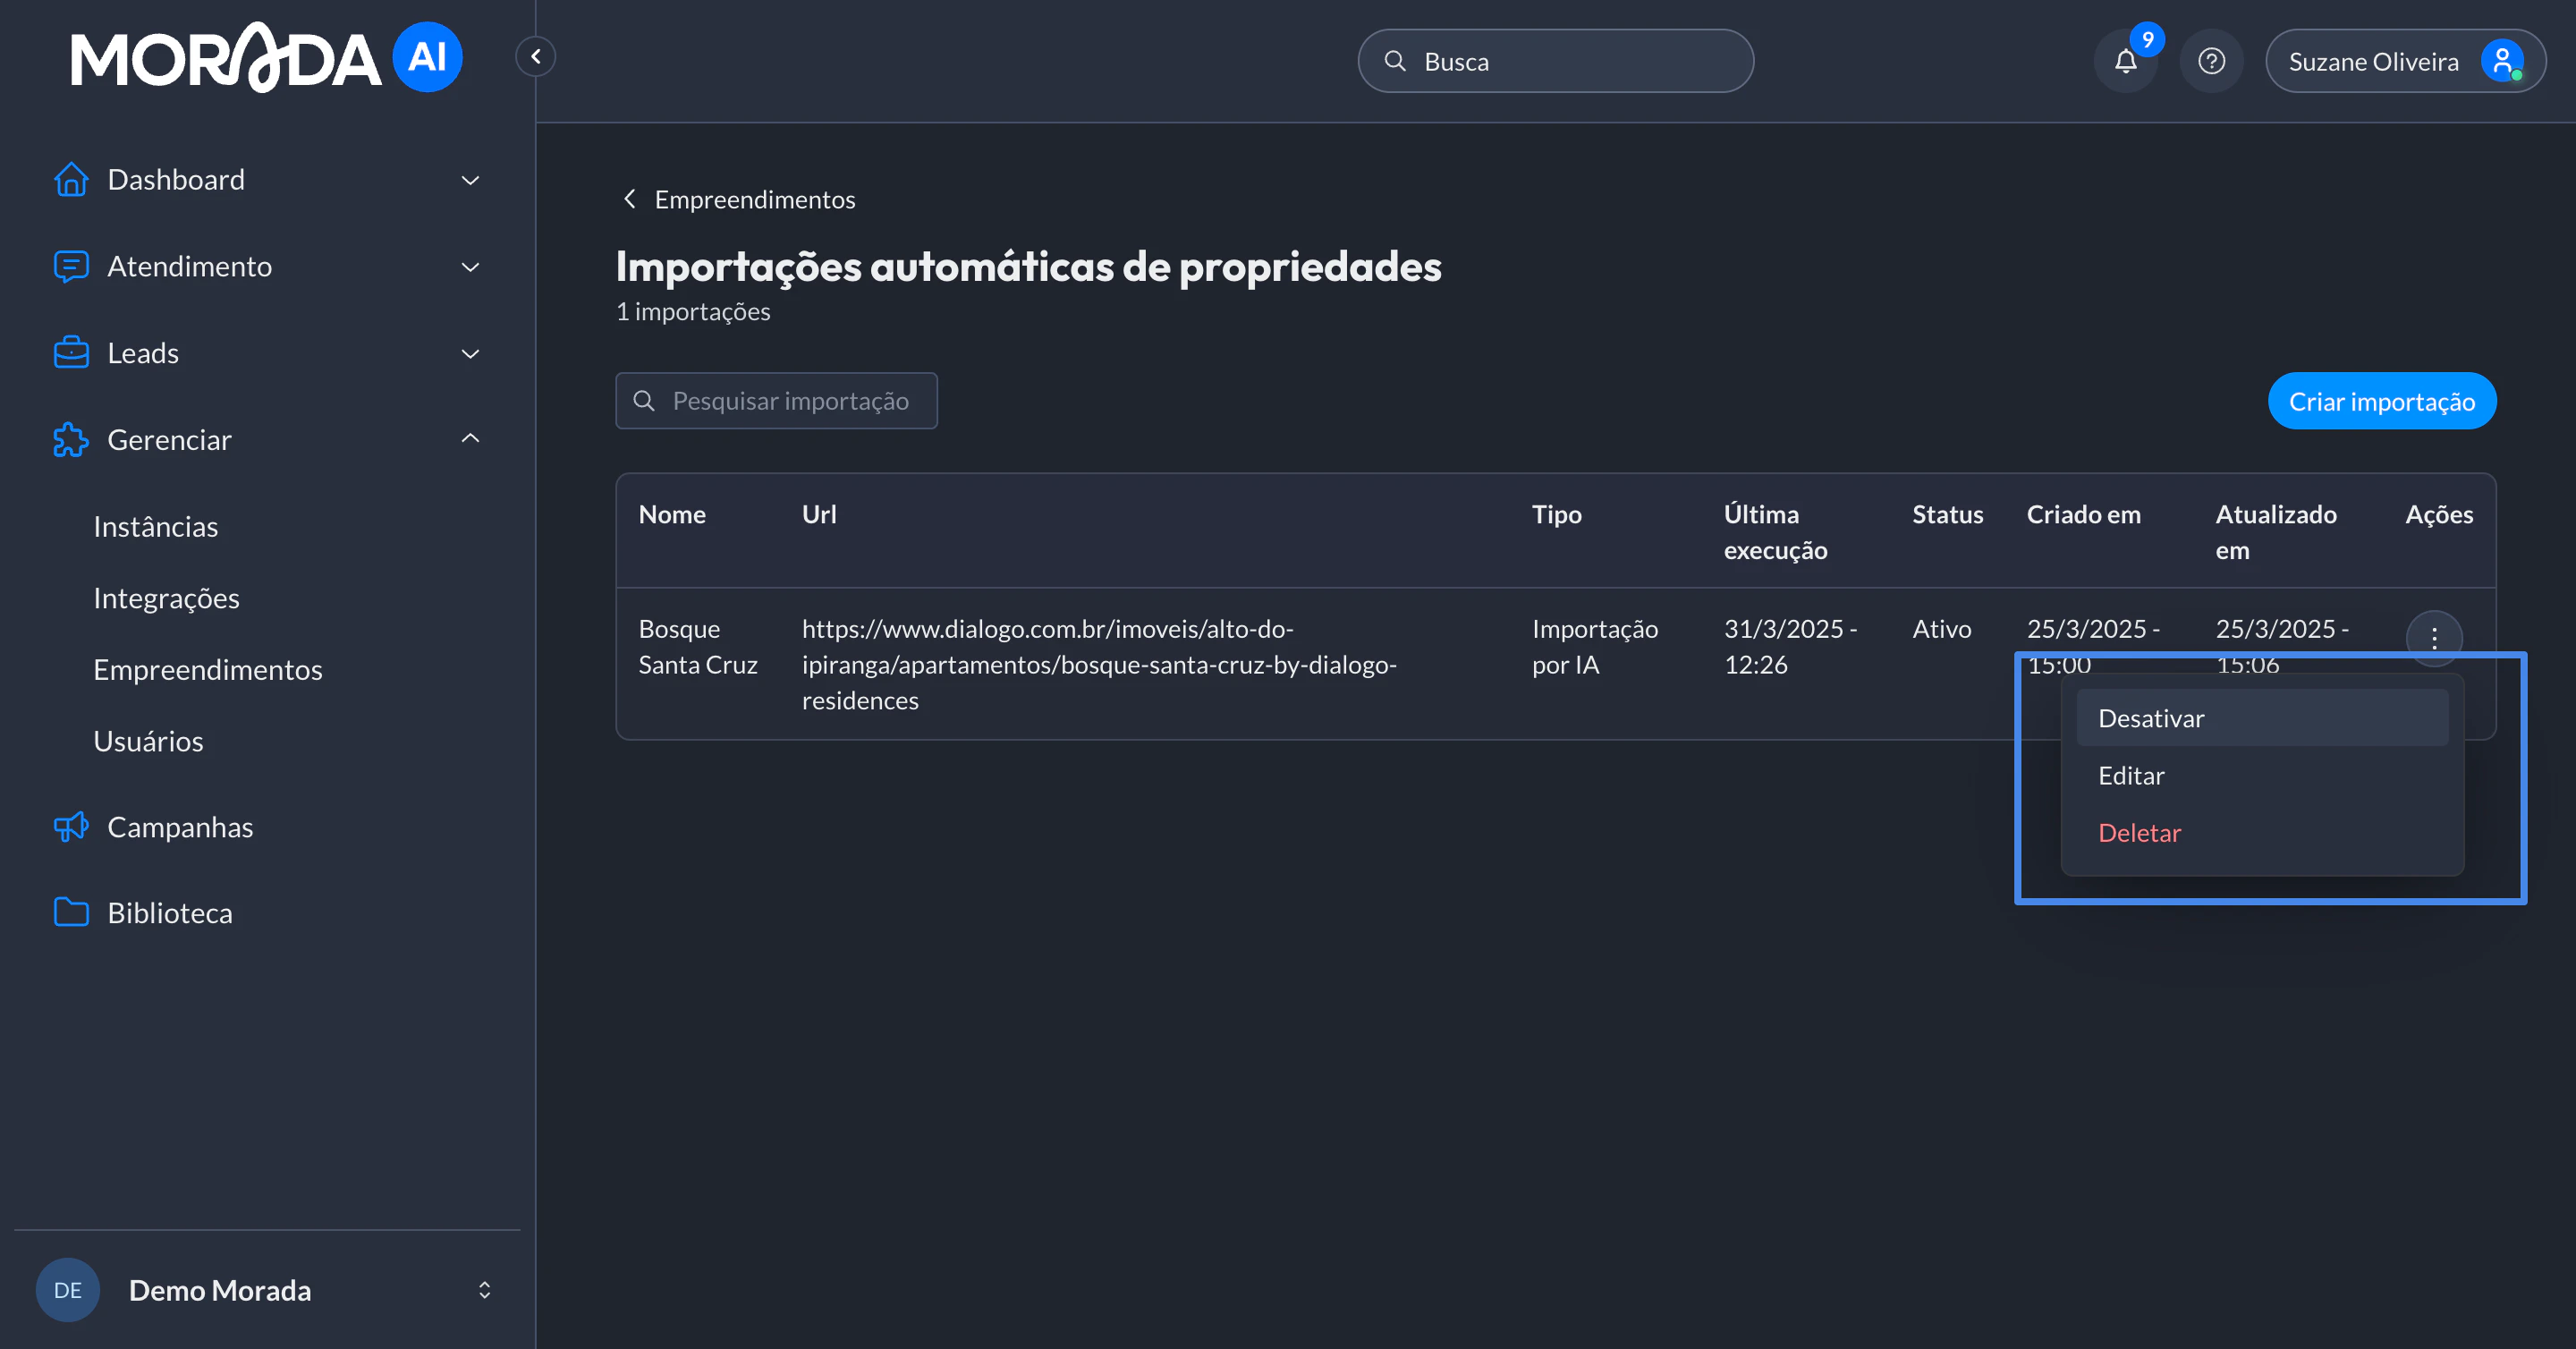Viewport: 2576px width, 1349px height.
Task: Click the Criar importação button
Action: click(x=2383, y=401)
